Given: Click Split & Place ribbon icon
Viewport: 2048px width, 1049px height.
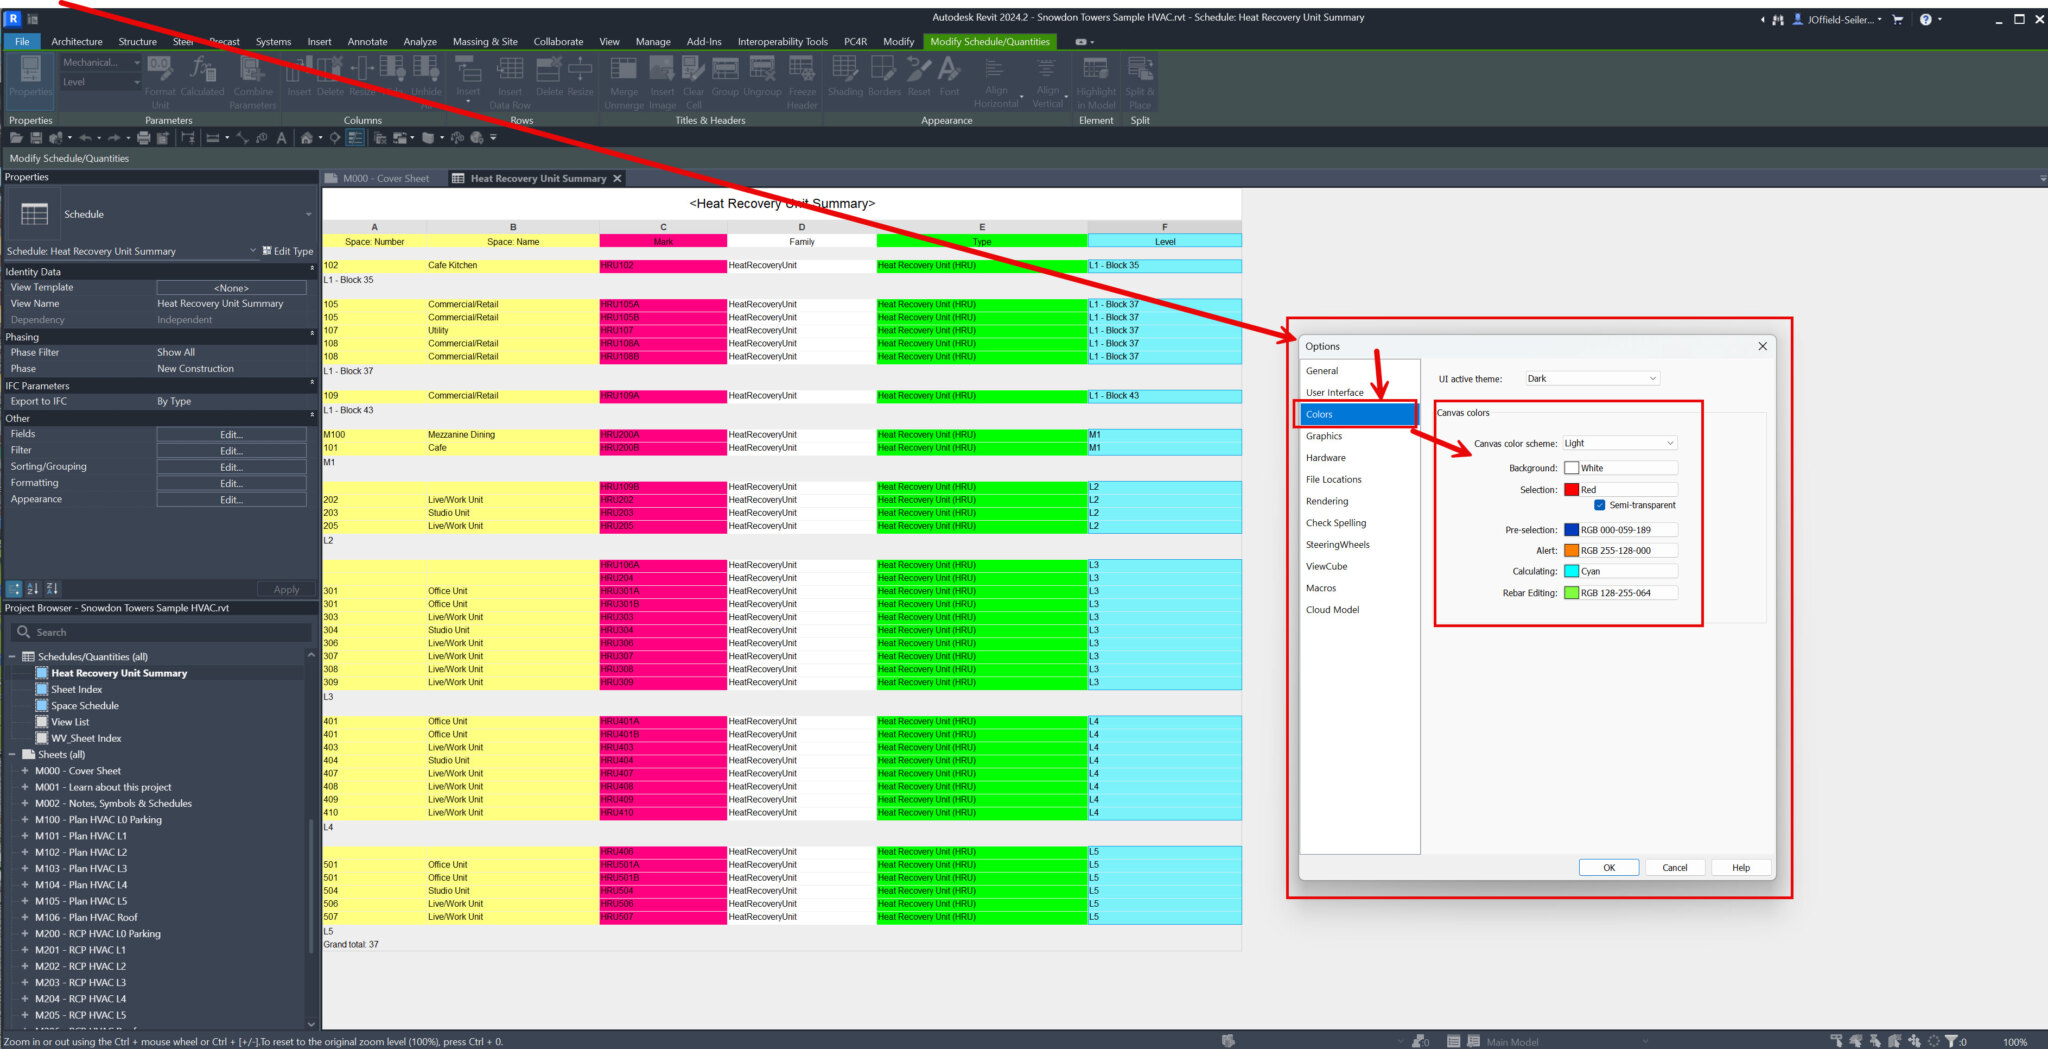Looking at the screenshot, I should coord(1140,68).
